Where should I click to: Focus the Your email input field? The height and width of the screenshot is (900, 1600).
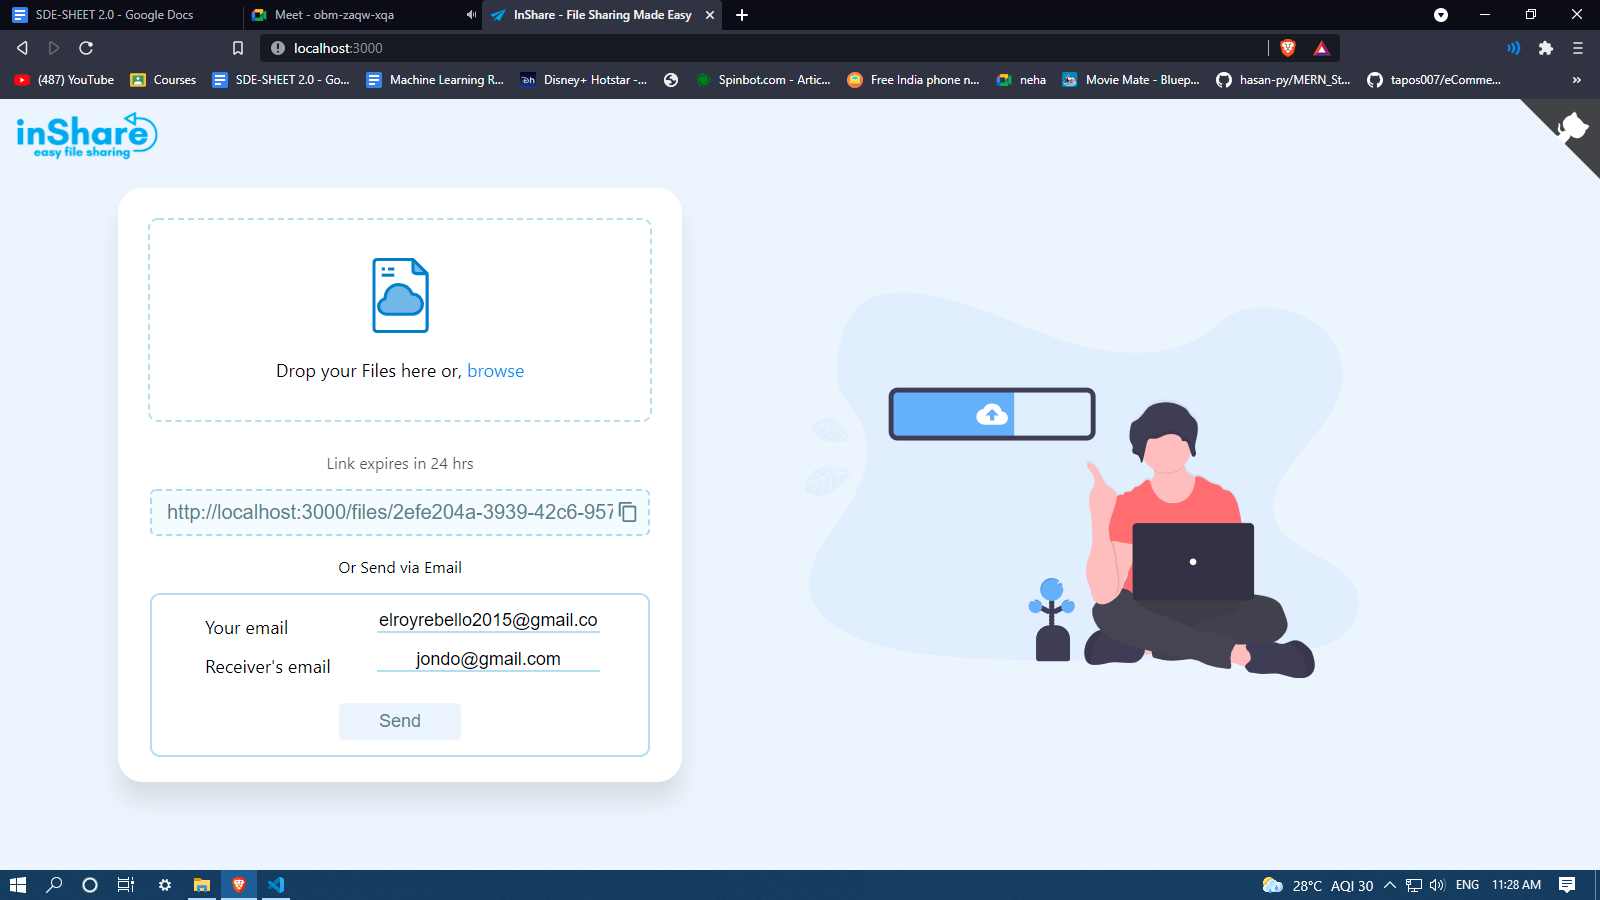point(488,620)
